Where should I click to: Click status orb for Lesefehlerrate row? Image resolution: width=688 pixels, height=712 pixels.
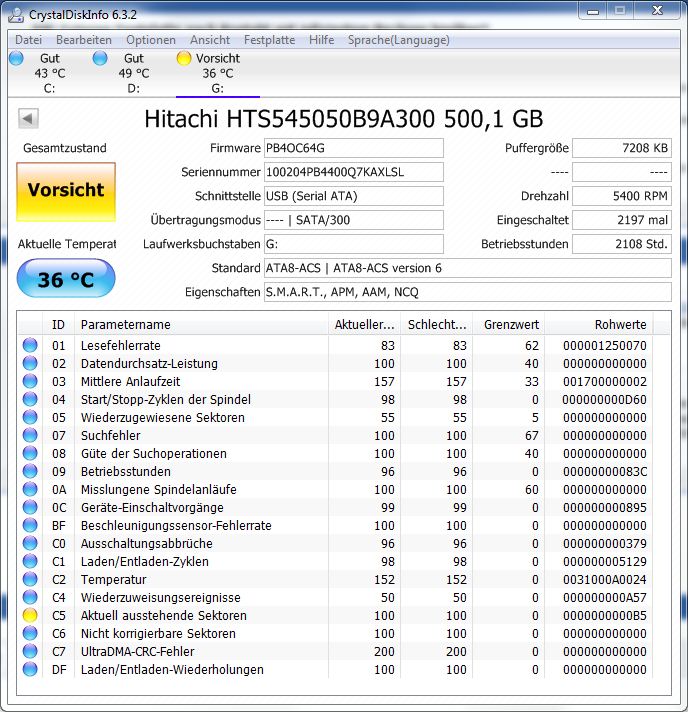coord(30,346)
